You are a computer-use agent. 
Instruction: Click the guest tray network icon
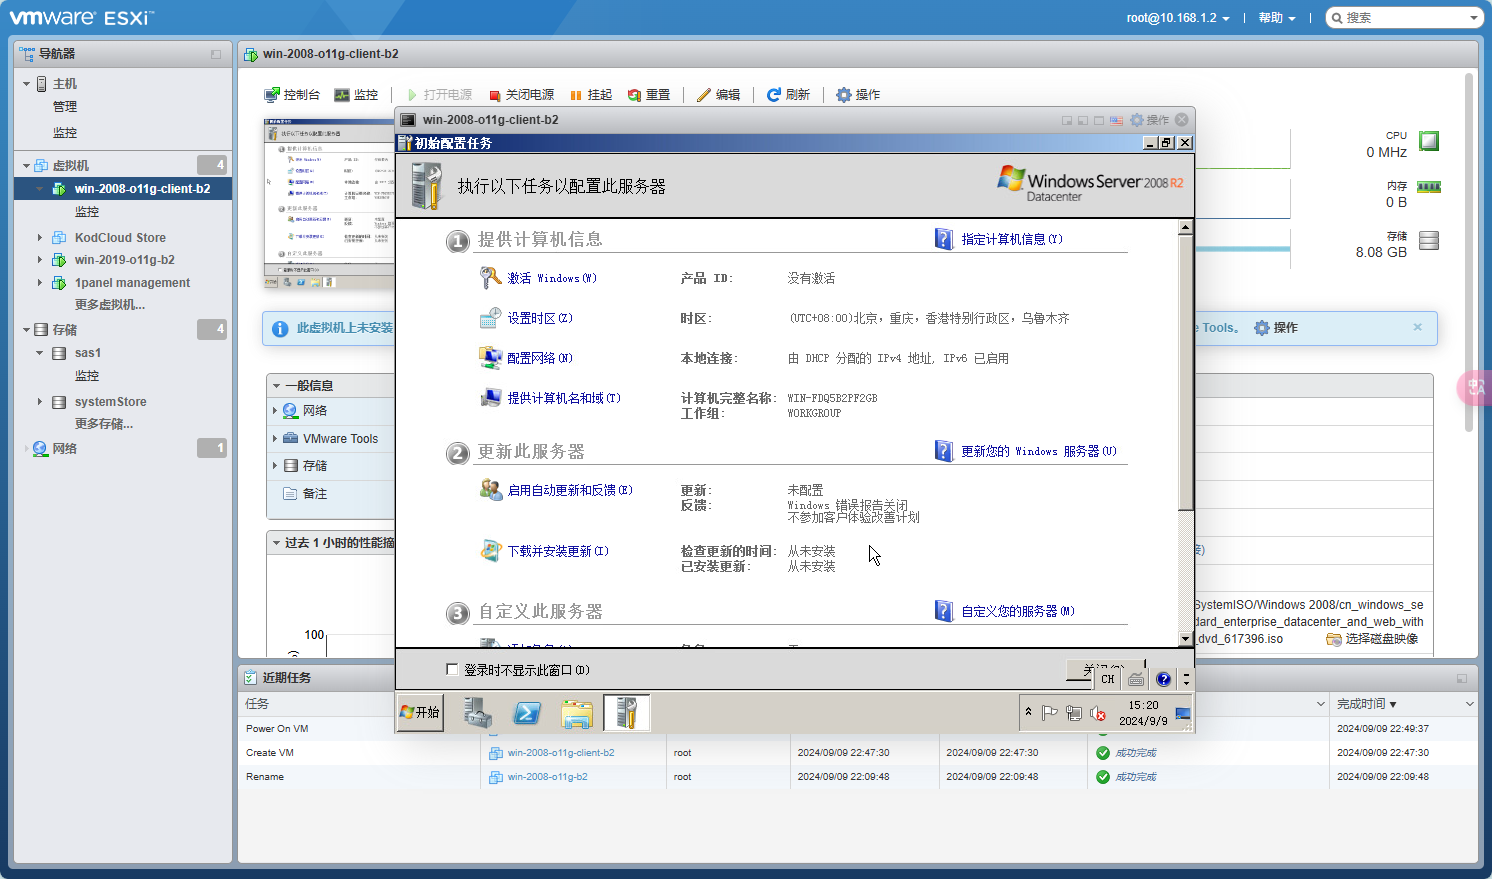(1074, 713)
